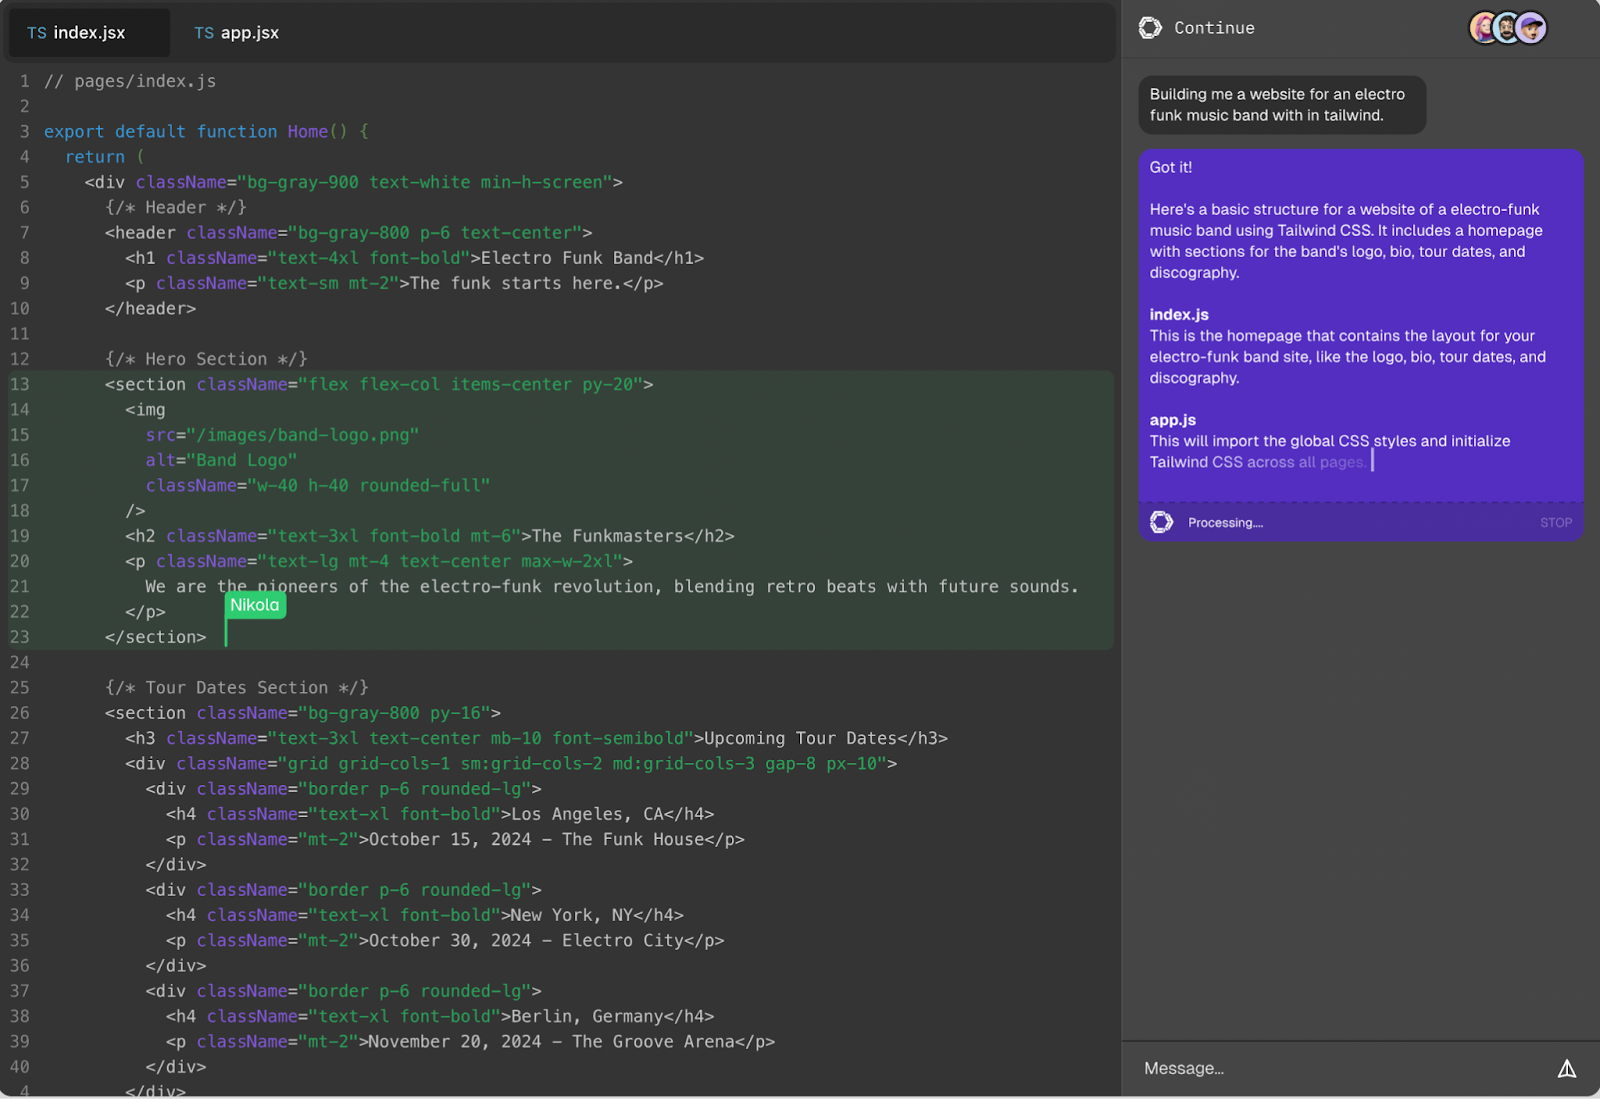Switch to the app.jsx tab
Screen dimensions: 1600x1099
(x=237, y=33)
